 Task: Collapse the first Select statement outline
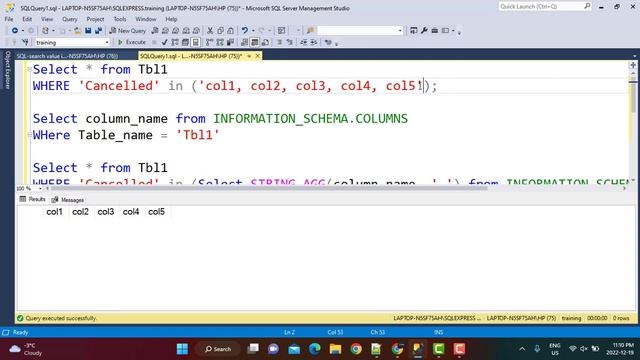pyautogui.click(x=29, y=69)
